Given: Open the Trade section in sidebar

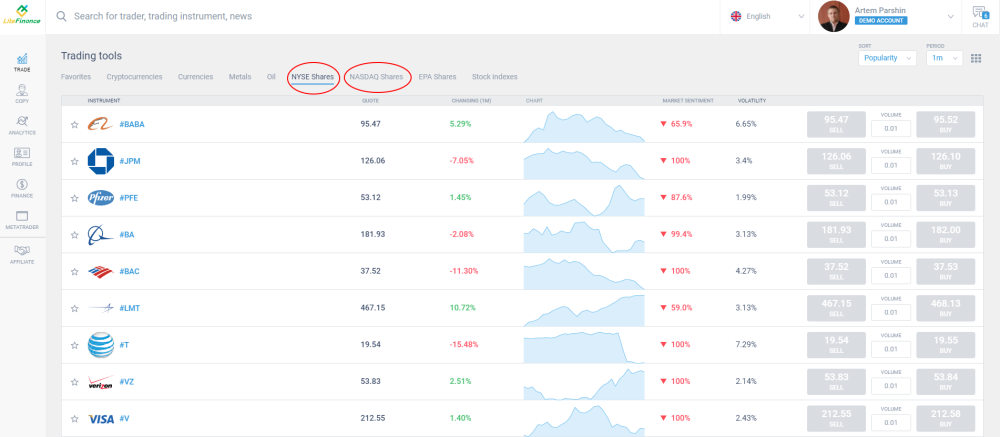Looking at the screenshot, I should tap(22, 63).
